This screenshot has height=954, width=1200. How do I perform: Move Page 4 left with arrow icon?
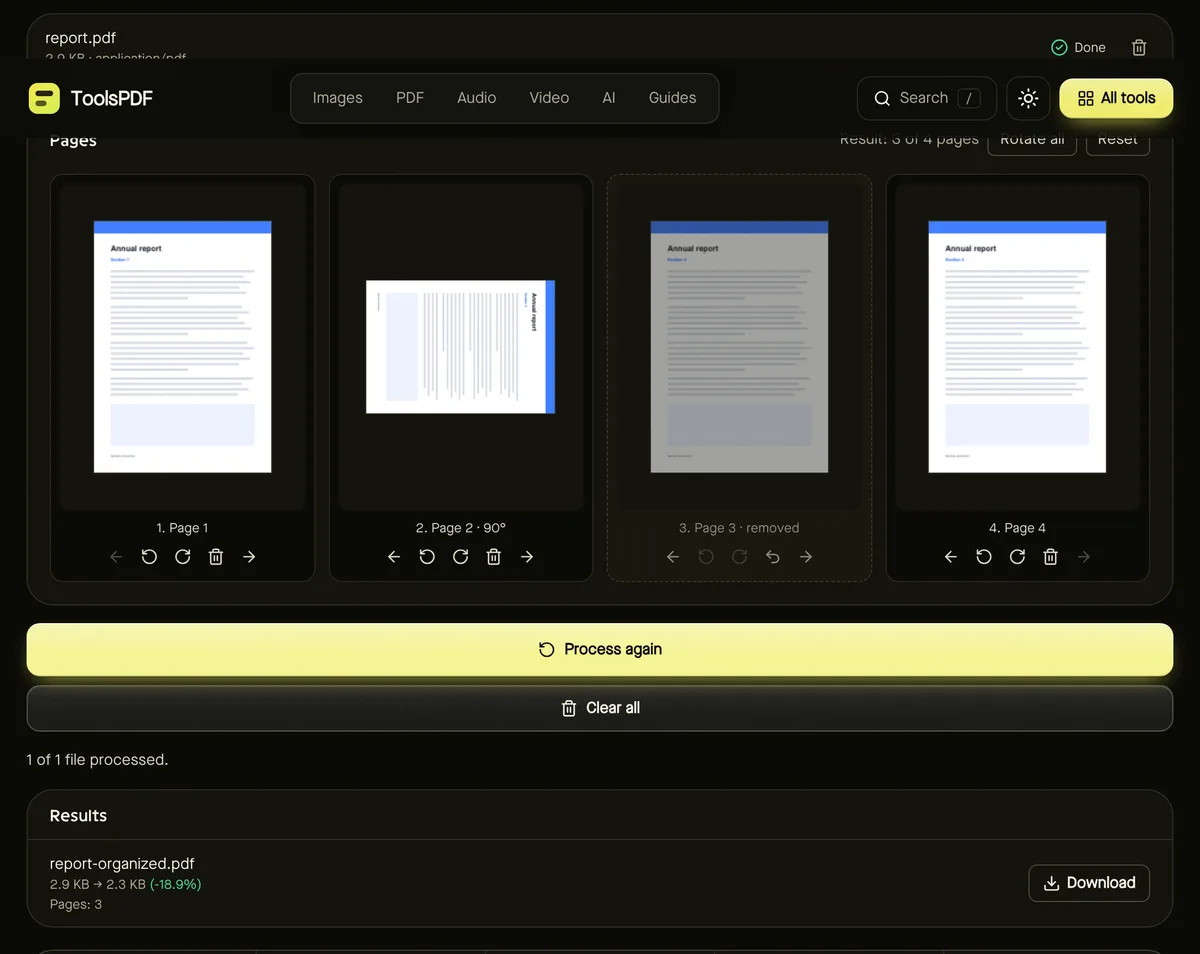(951, 557)
